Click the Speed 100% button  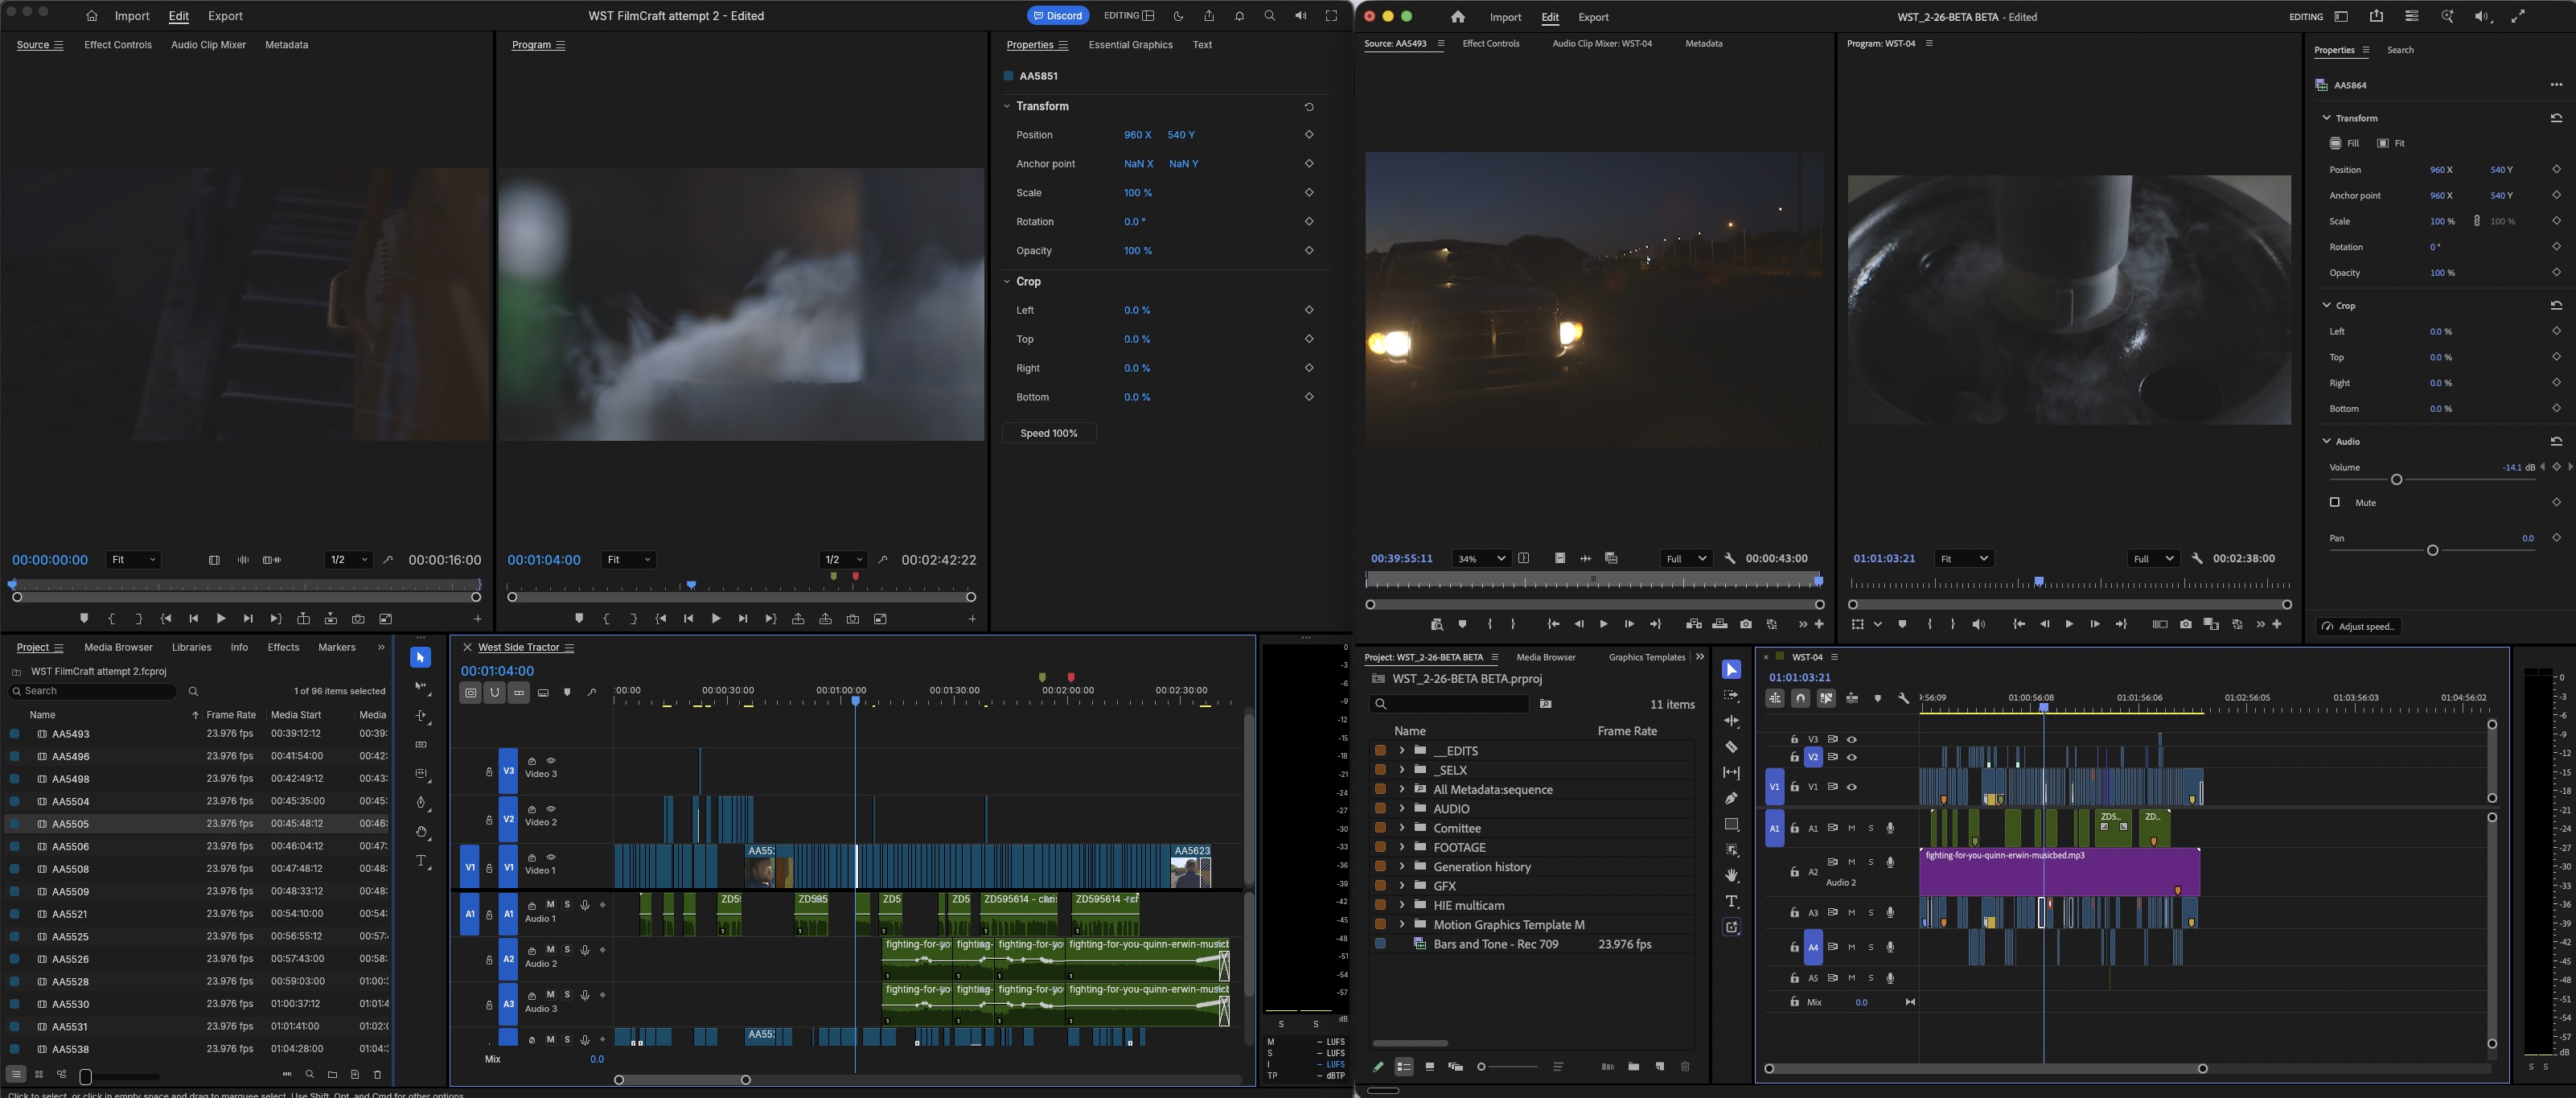1049,433
